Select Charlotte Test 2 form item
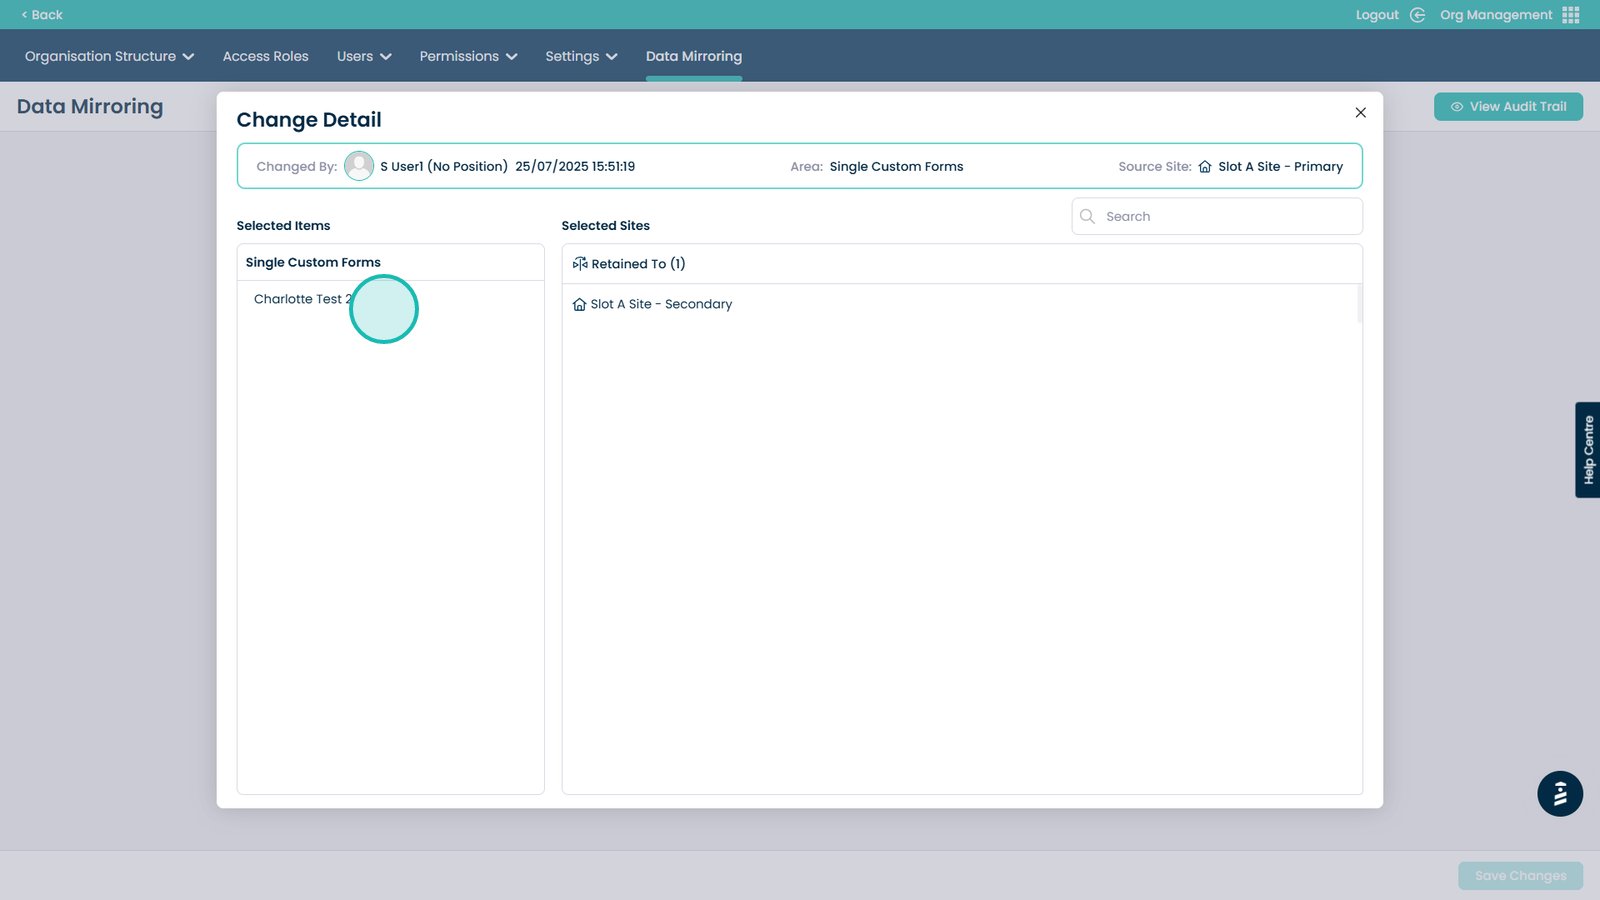 [302, 299]
